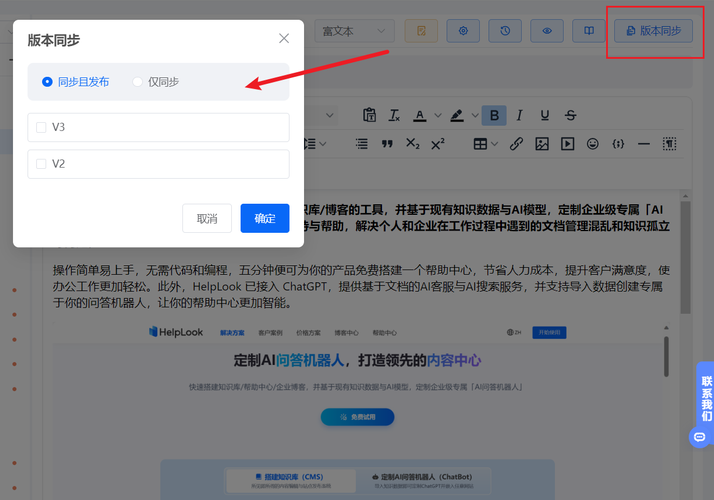The width and height of the screenshot is (714, 500).
Task: Insert a hyperlink with link icon
Action: 516,144
